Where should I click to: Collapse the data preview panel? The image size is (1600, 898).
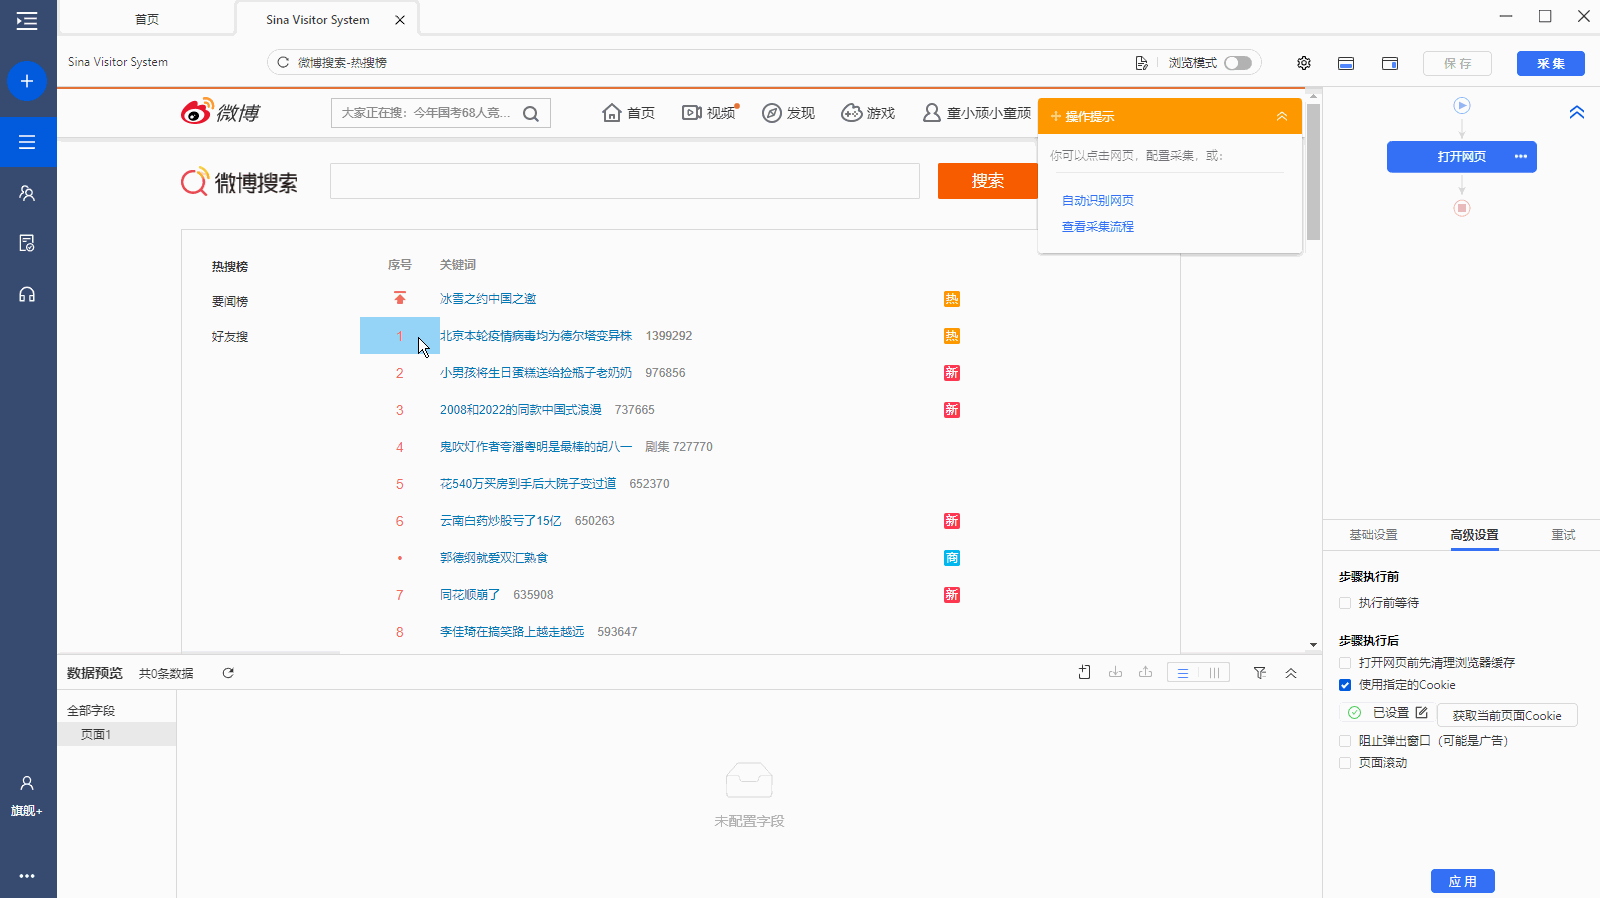pyautogui.click(x=1291, y=673)
